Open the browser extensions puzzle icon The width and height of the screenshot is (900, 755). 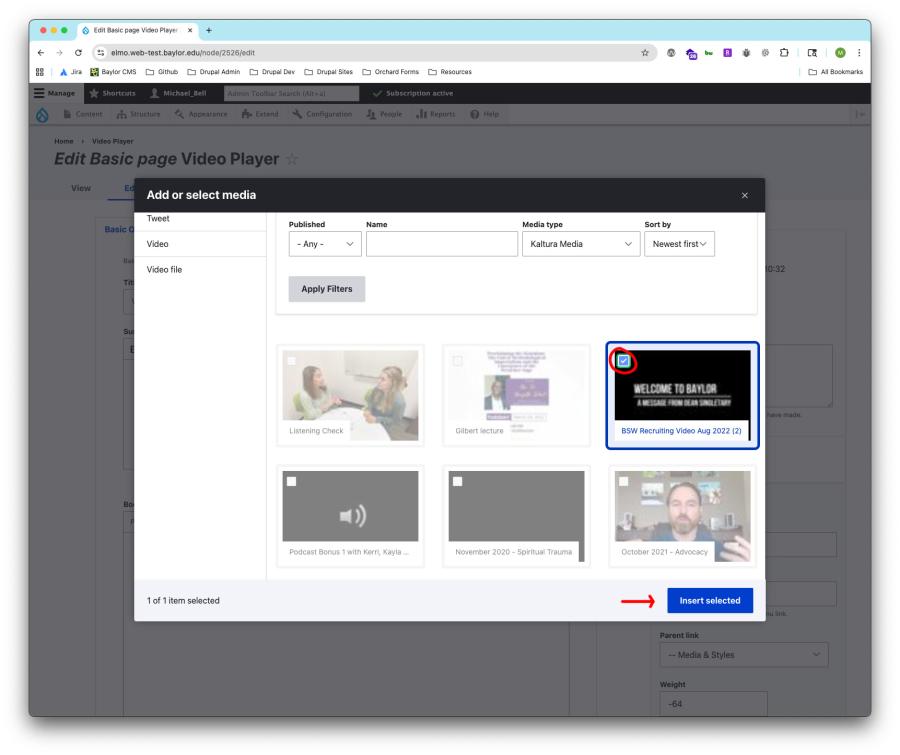pyautogui.click(x=784, y=53)
